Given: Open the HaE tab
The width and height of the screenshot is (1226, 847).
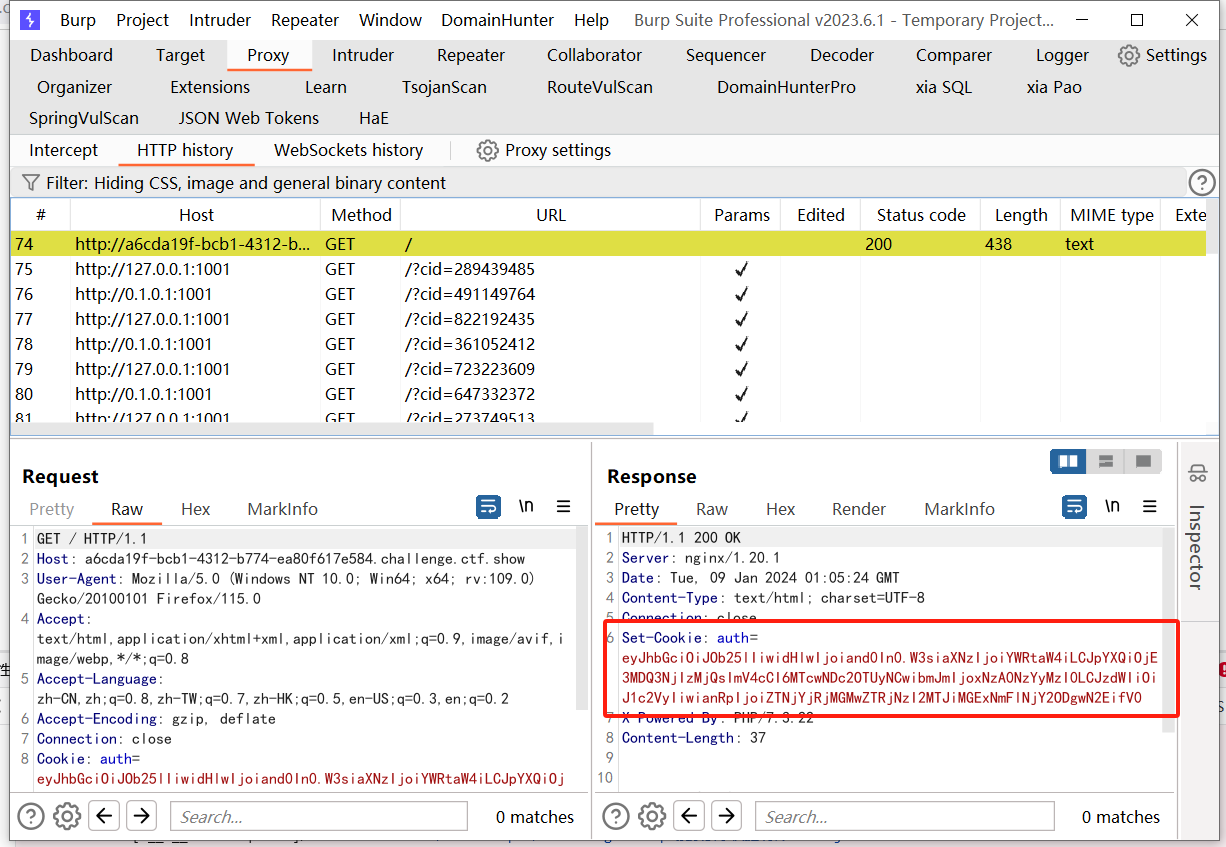Looking at the screenshot, I should coord(374,118).
